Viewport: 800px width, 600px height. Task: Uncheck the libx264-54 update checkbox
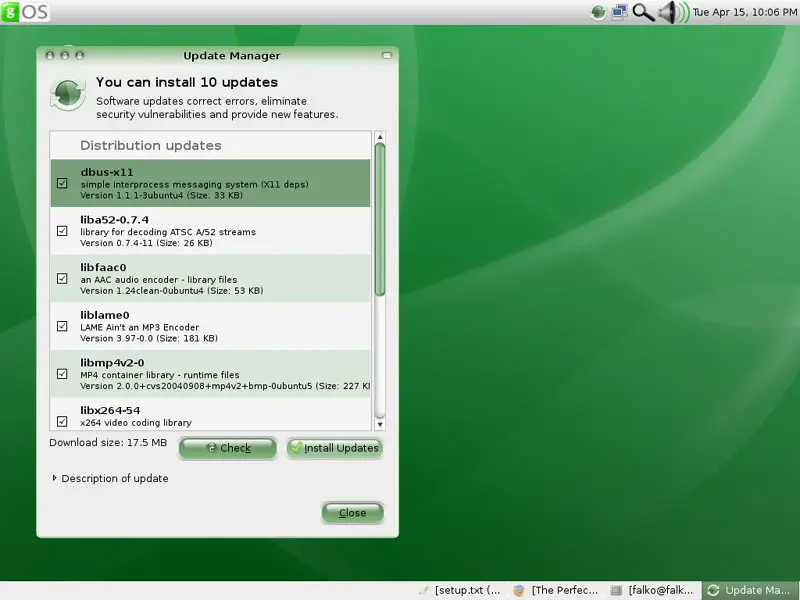click(62, 421)
